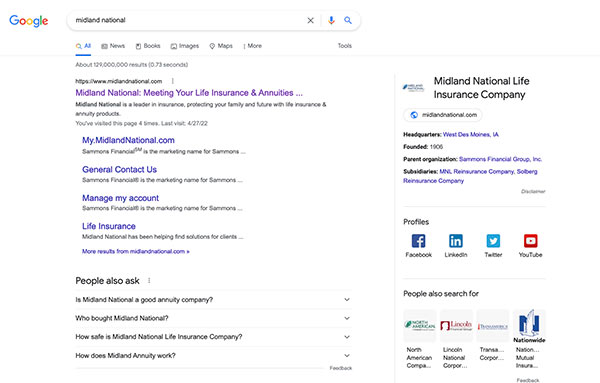Click in the search input field

pyautogui.click(x=188, y=20)
